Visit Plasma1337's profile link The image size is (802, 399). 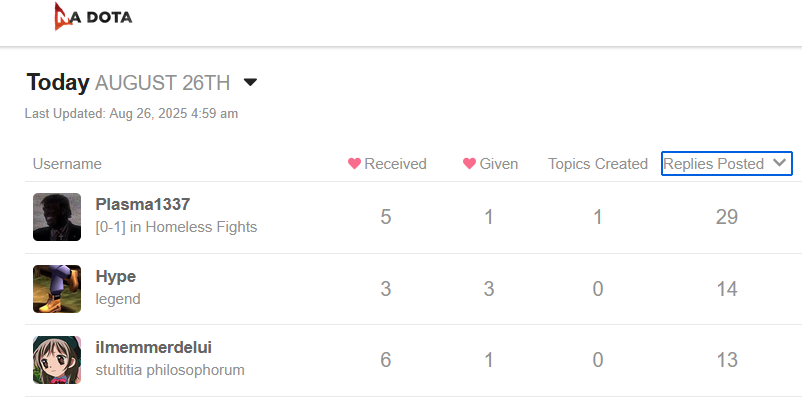[143, 204]
